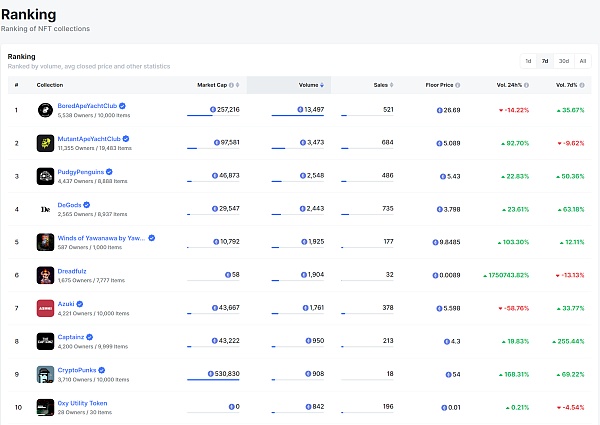Click the Dreadfulz collection avatar

point(45,274)
